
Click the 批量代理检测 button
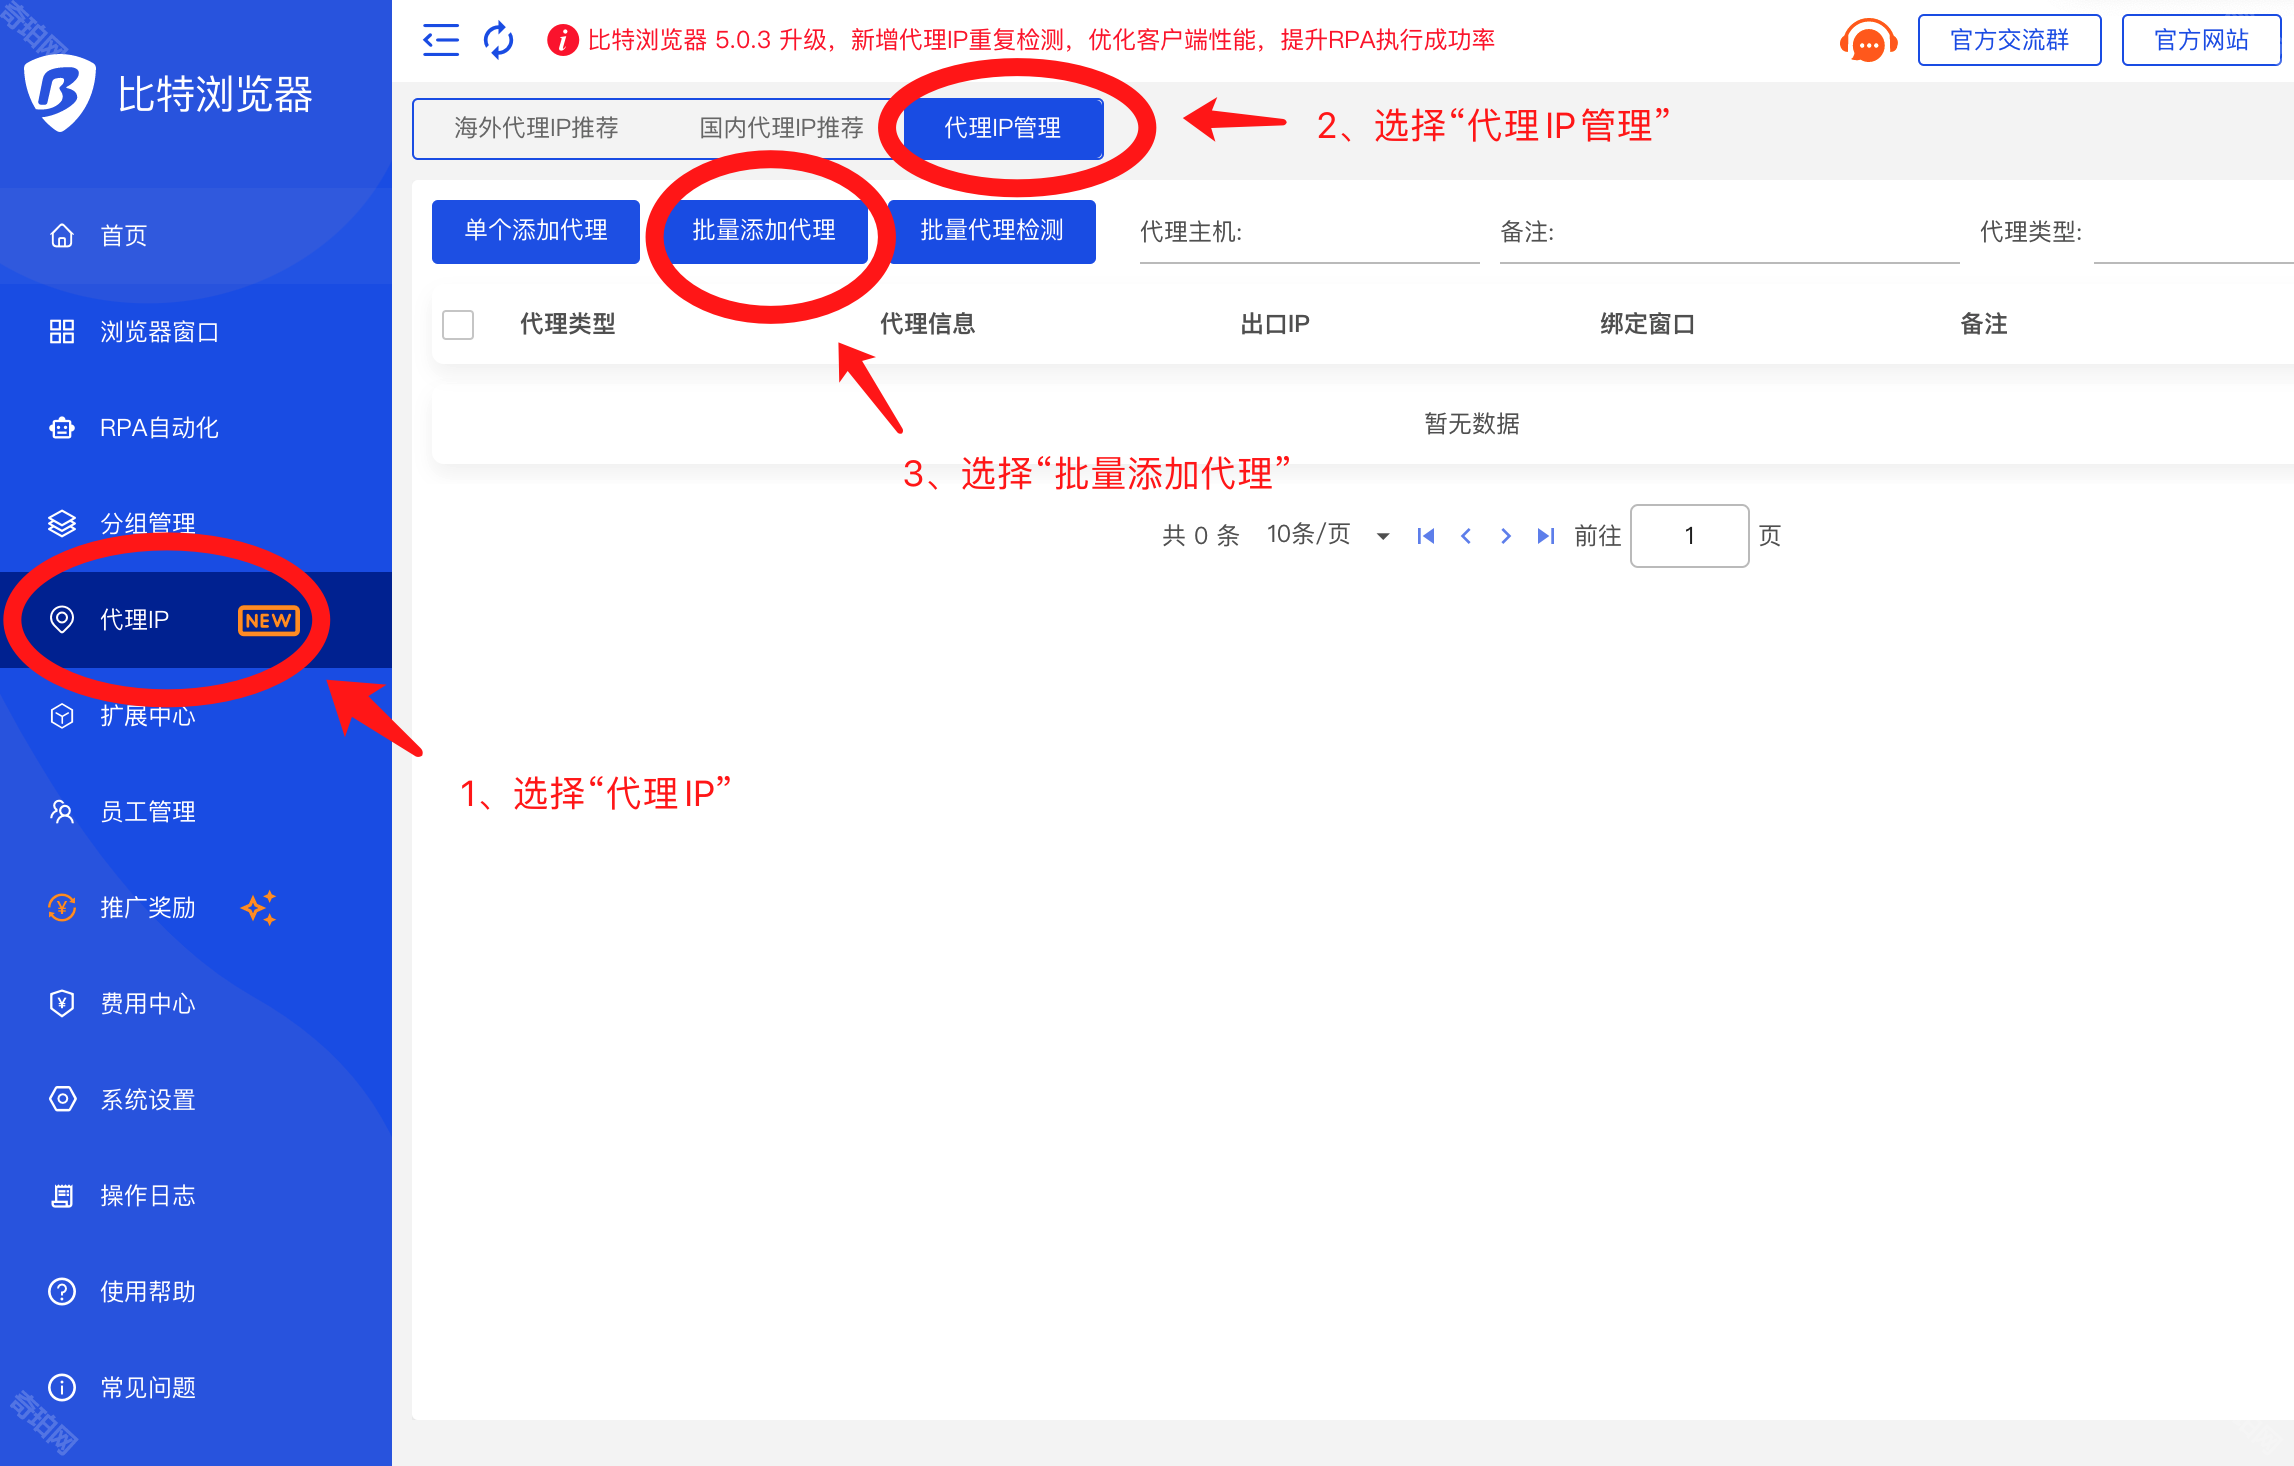pos(992,231)
